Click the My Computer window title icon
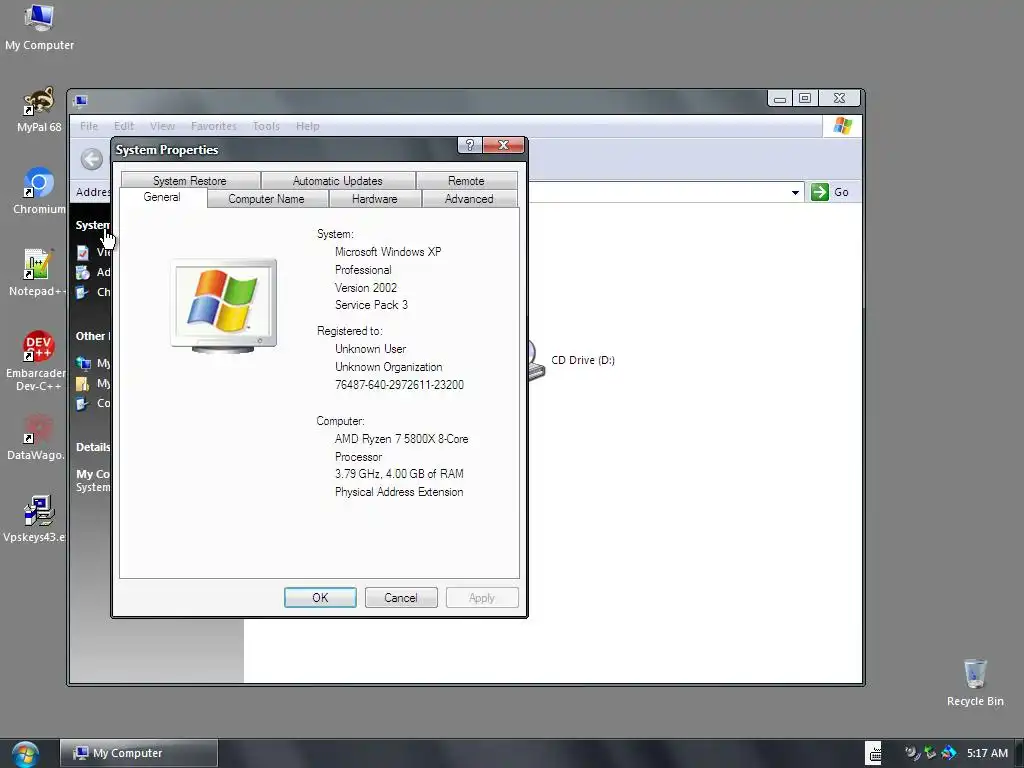 (81, 101)
